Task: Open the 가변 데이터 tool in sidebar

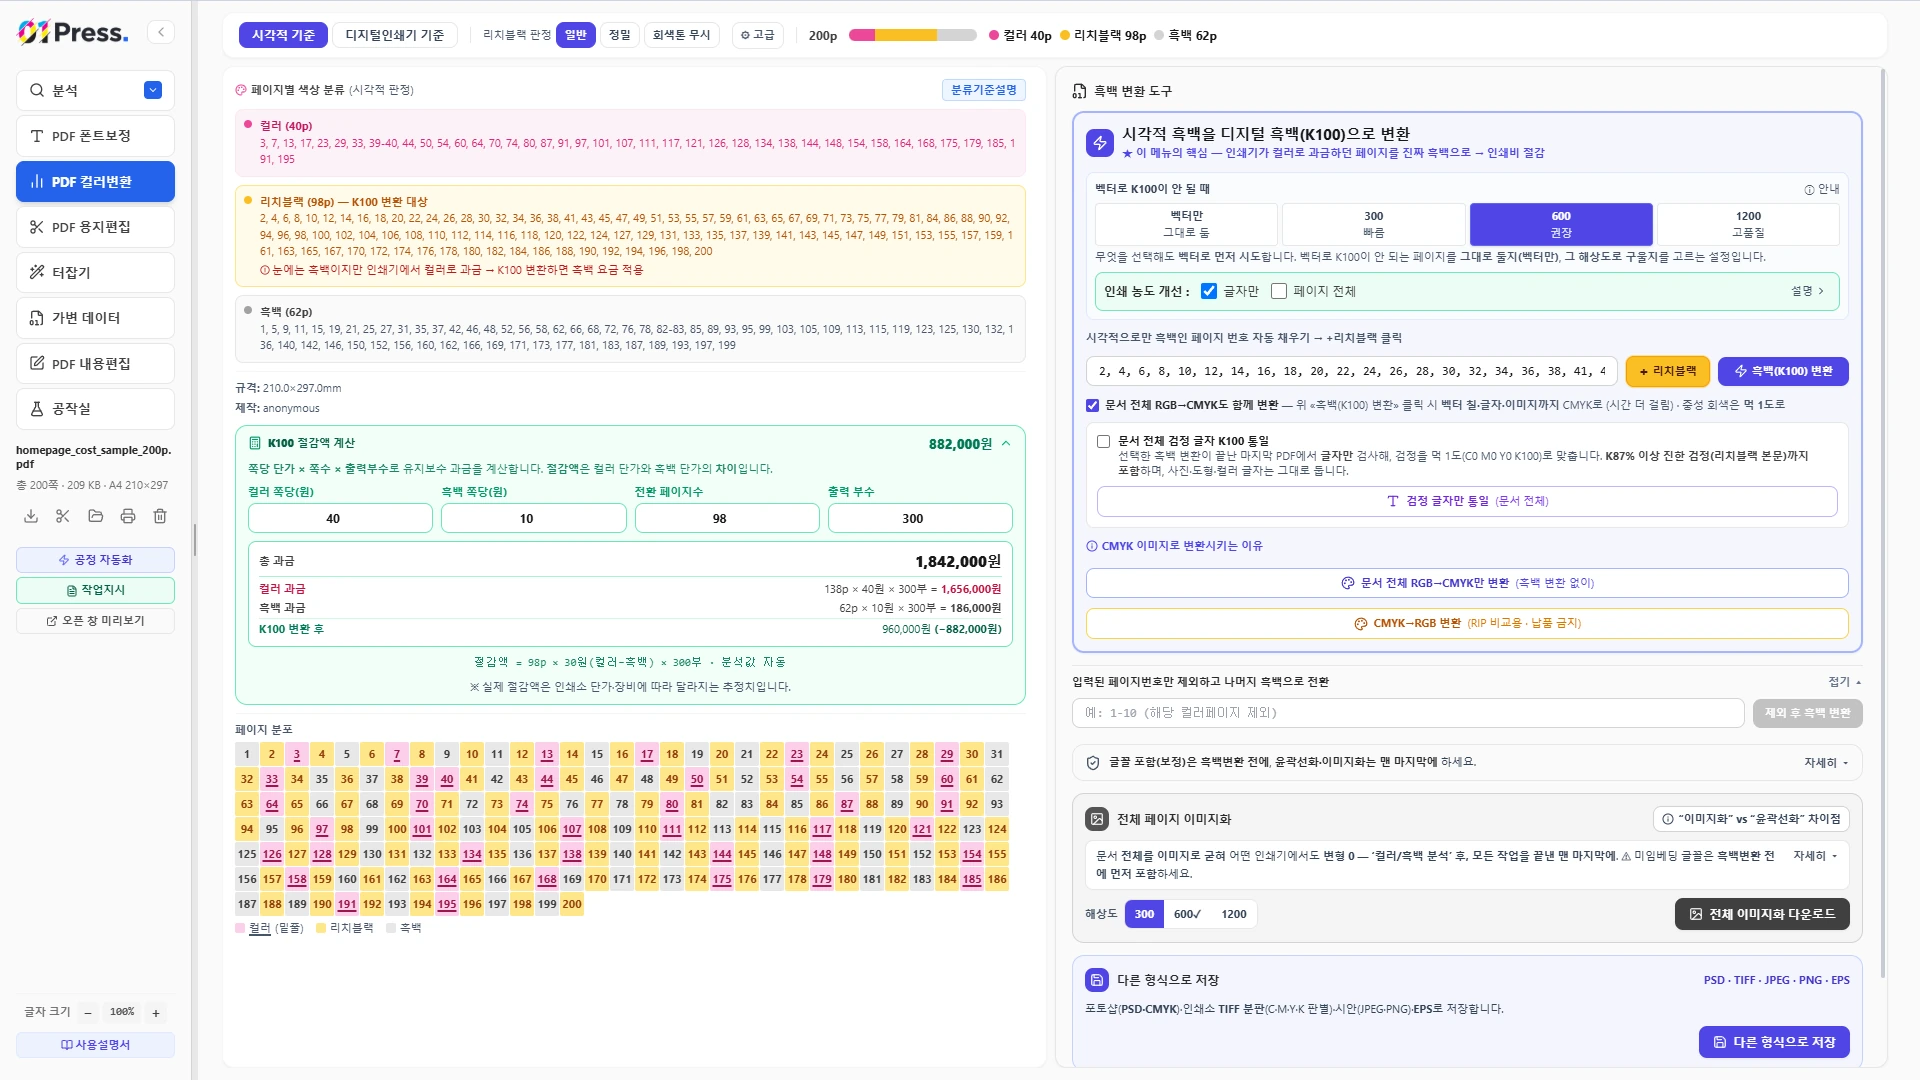Action: coord(95,318)
